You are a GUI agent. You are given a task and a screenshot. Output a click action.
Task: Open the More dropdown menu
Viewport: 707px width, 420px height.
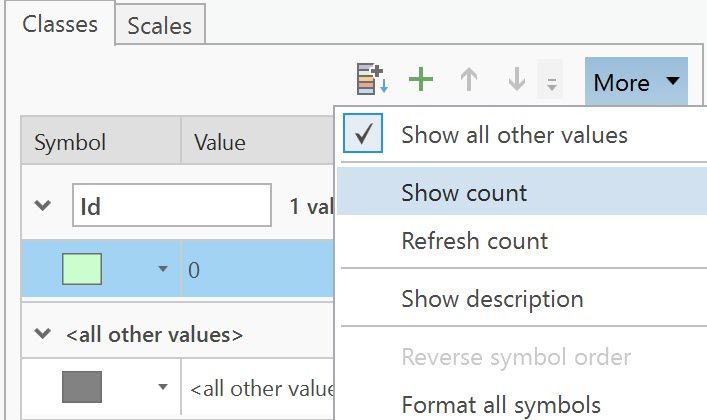point(636,82)
